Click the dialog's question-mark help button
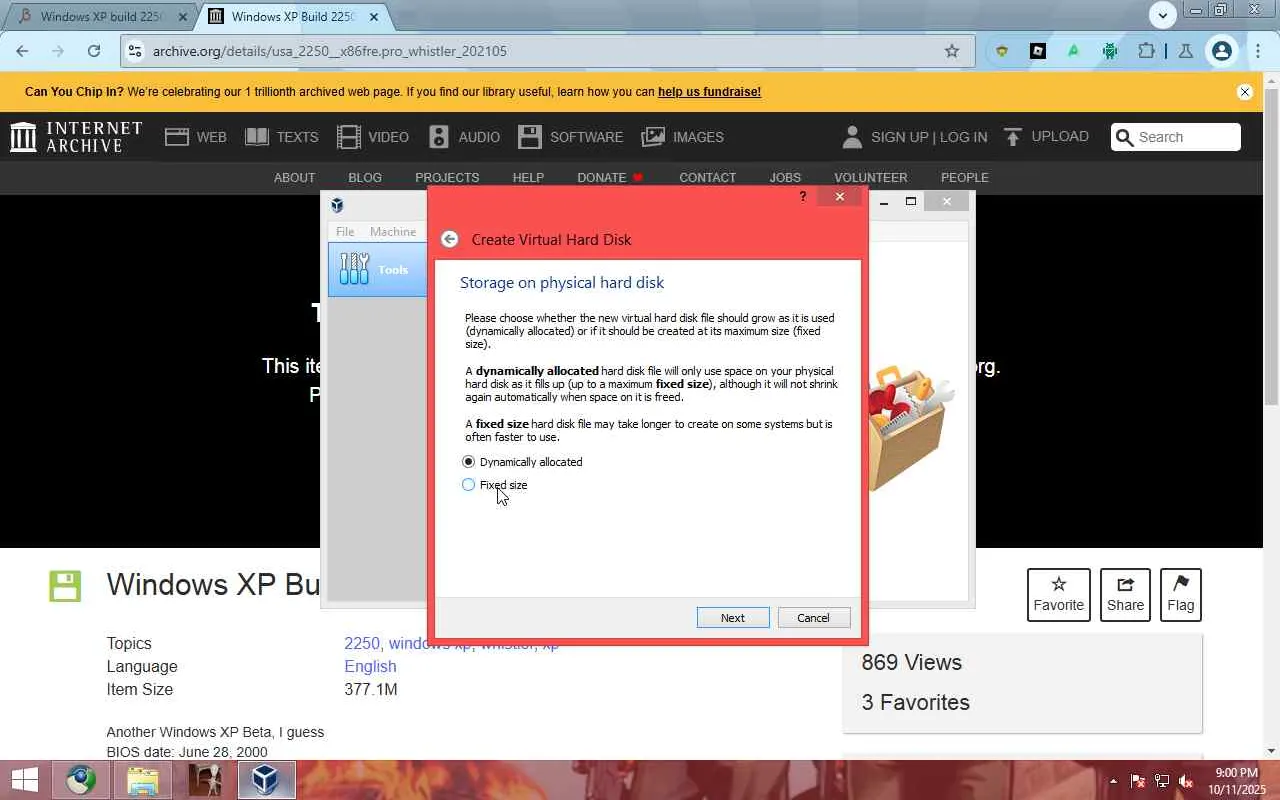Viewport: 1280px width, 800px height. [x=802, y=197]
